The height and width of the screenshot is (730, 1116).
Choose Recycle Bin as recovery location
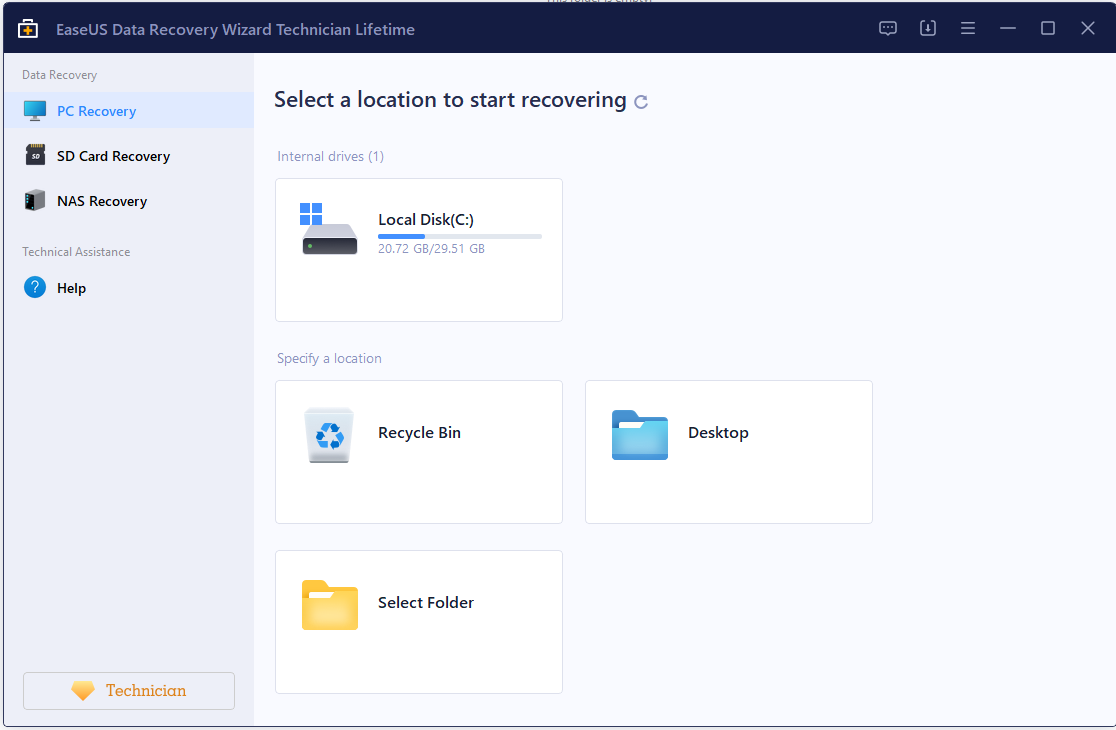click(418, 452)
